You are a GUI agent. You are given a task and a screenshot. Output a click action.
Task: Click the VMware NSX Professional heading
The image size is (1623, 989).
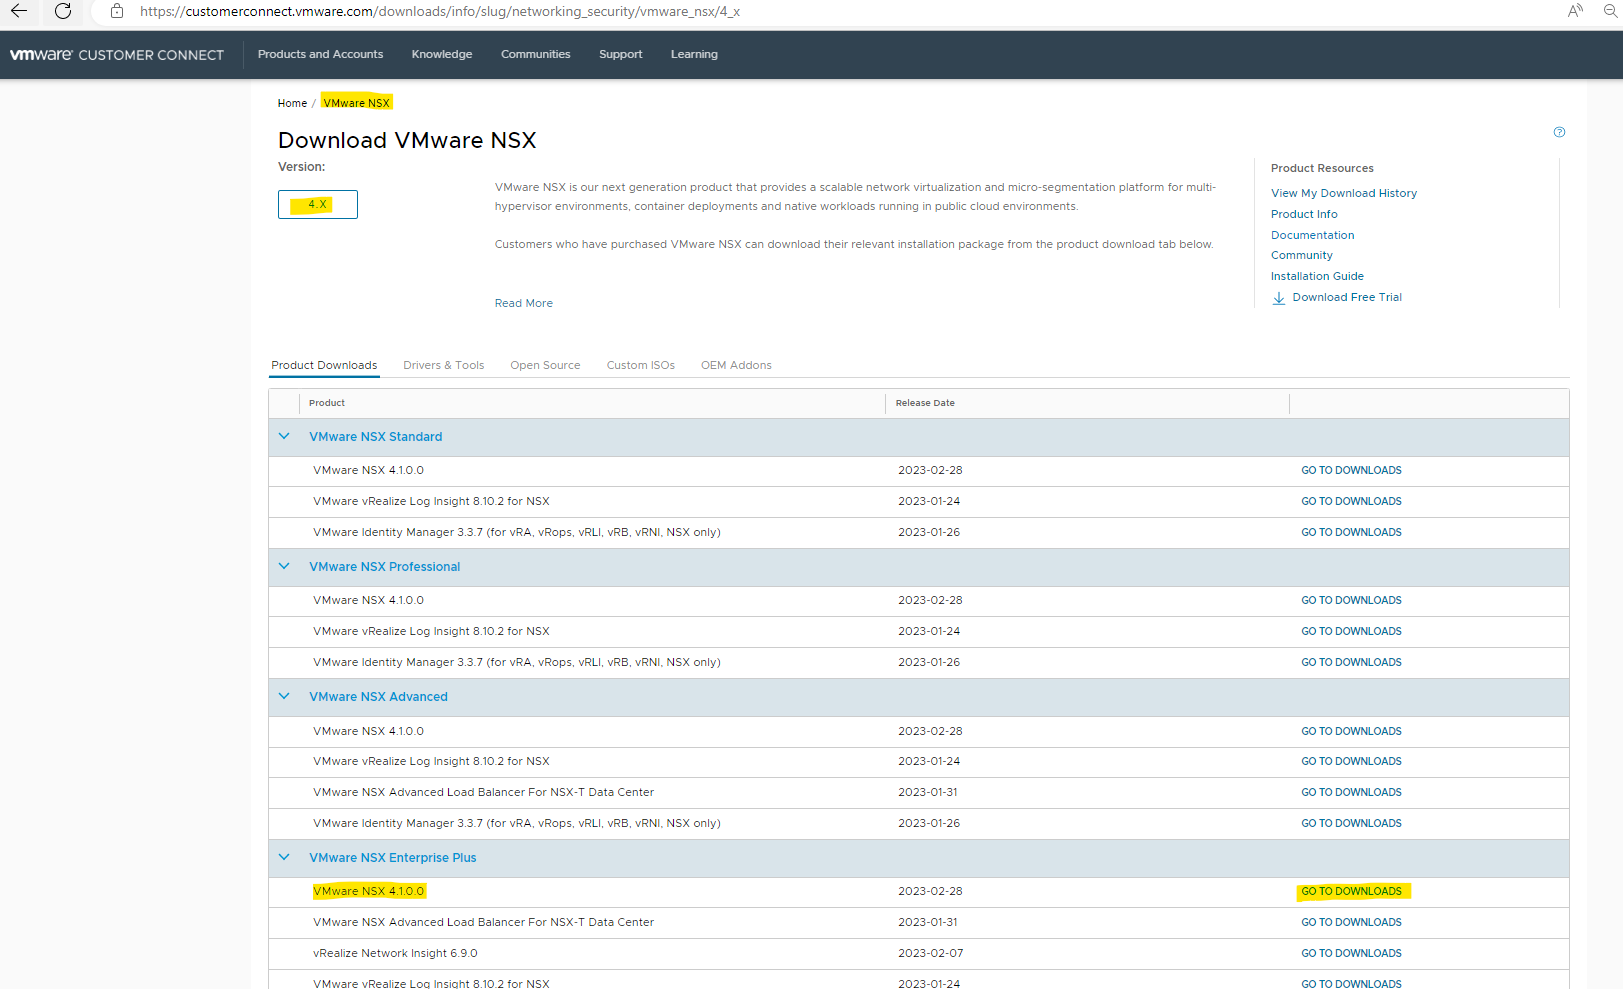click(x=384, y=567)
